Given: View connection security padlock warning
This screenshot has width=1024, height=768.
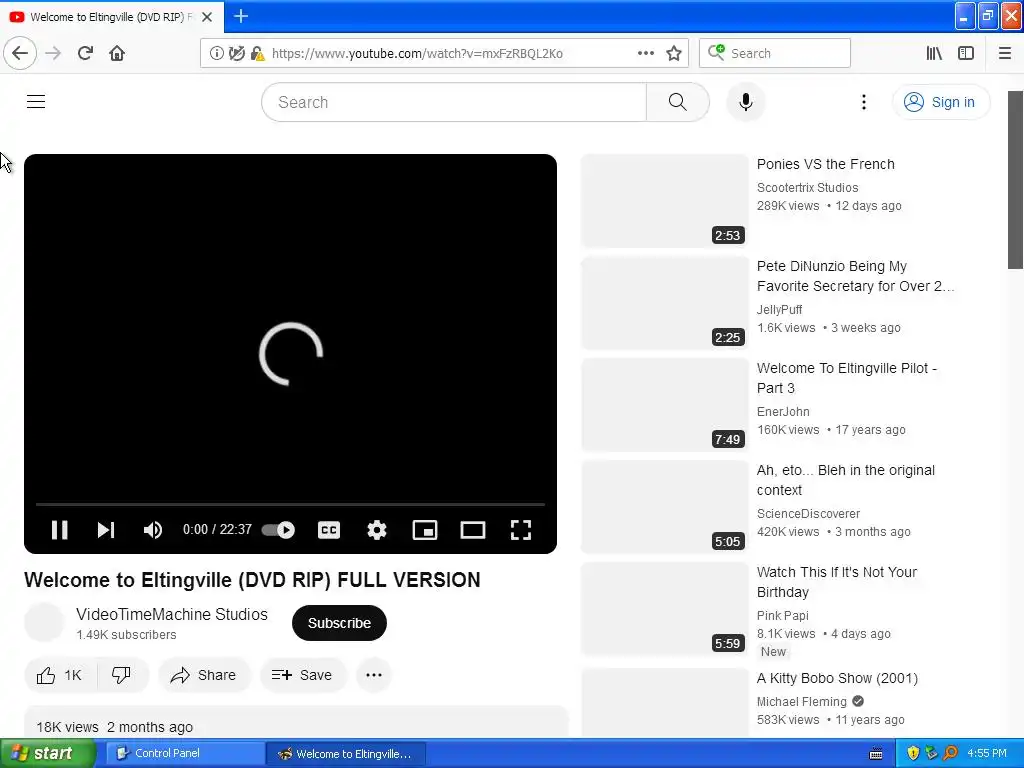Looking at the screenshot, I should click(257, 54).
